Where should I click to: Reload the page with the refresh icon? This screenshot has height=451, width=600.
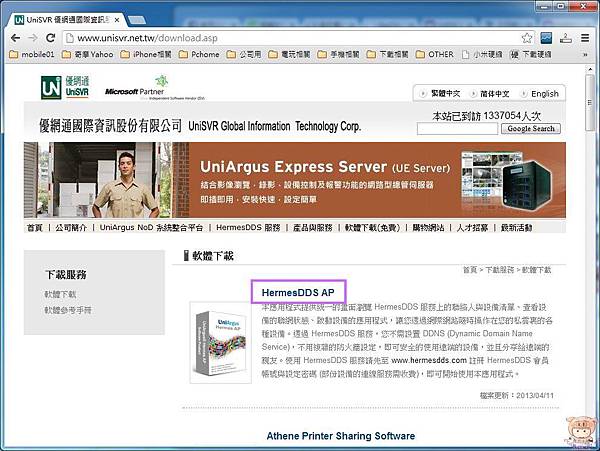50,38
